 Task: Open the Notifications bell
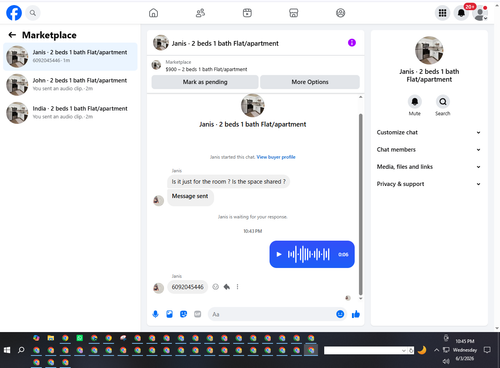pos(461,13)
